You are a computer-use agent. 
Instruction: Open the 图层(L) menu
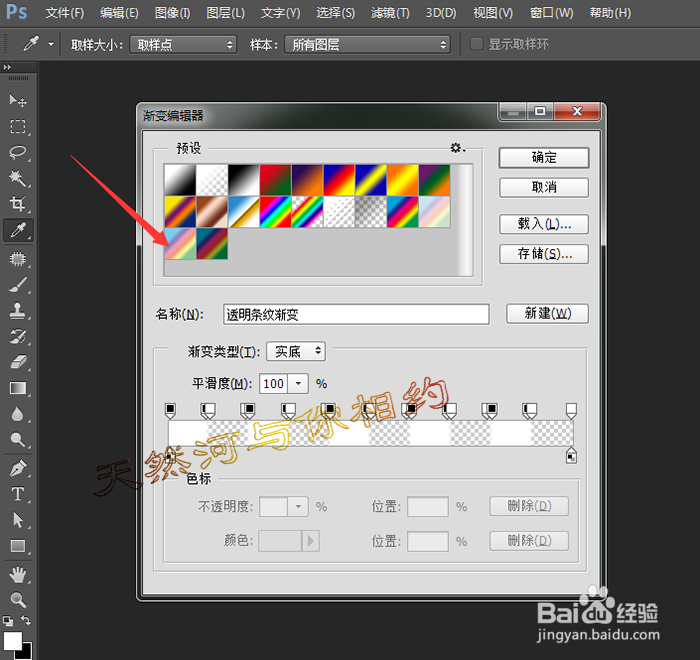pos(225,13)
